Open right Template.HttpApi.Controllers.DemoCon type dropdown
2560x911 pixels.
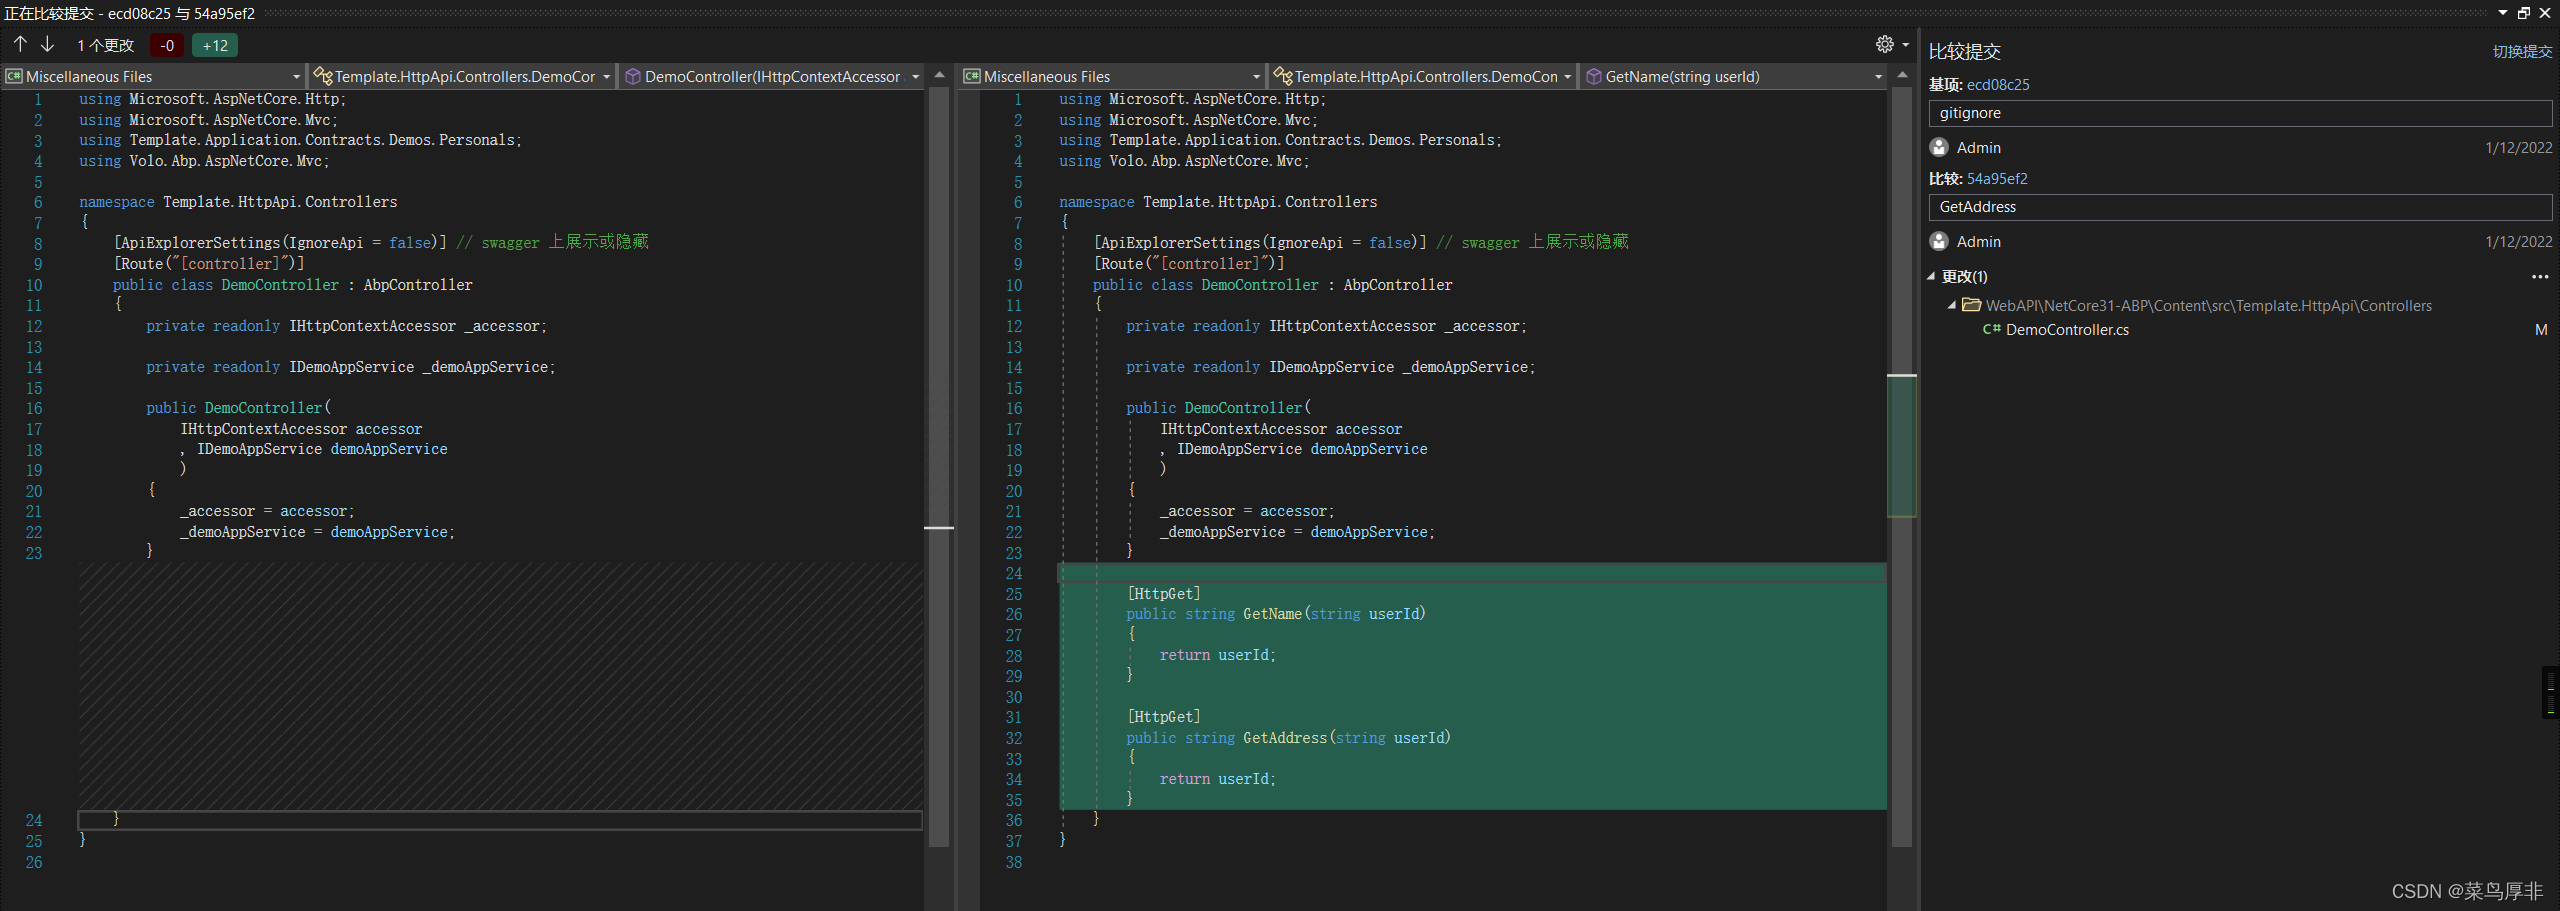1422,76
